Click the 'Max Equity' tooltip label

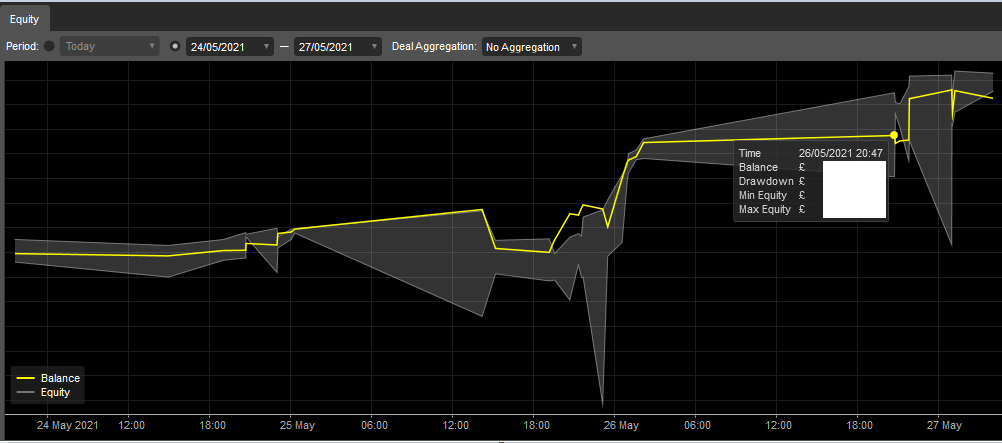coord(765,209)
